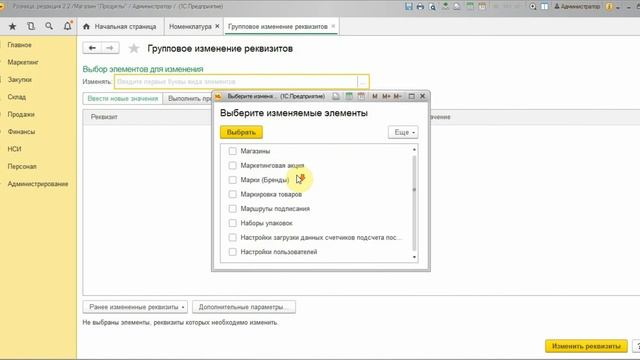Click the M- button in the dialog title bar
Screen dimensions: 640x360
[398, 96]
